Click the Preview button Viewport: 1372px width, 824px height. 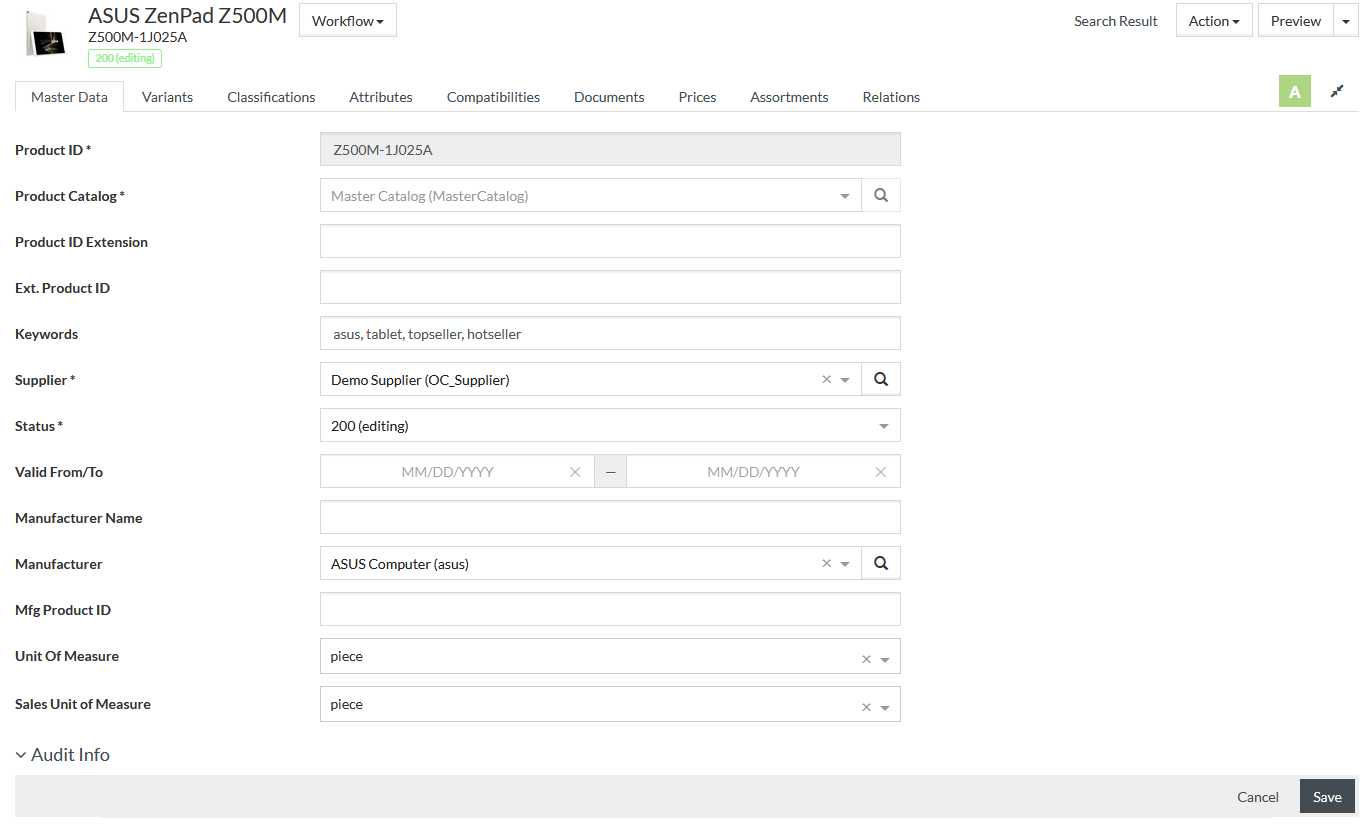pyautogui.click(x=1296, y=21)
